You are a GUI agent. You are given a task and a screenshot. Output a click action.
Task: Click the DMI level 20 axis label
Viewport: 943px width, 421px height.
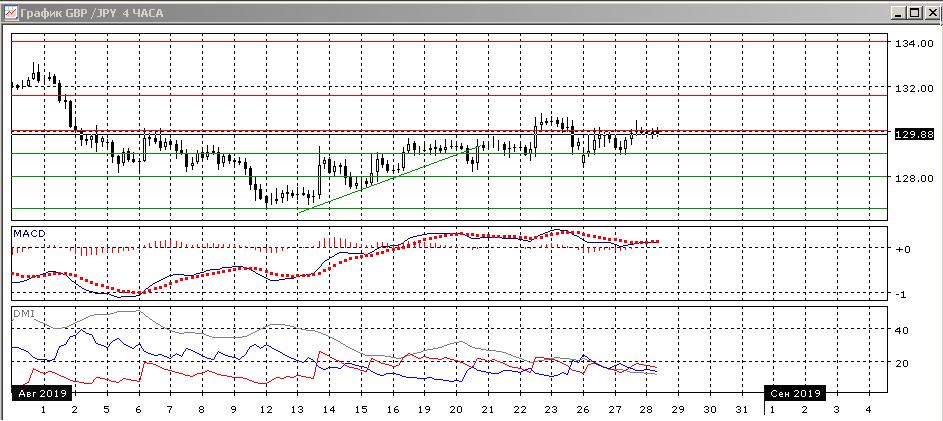point(903,363)
